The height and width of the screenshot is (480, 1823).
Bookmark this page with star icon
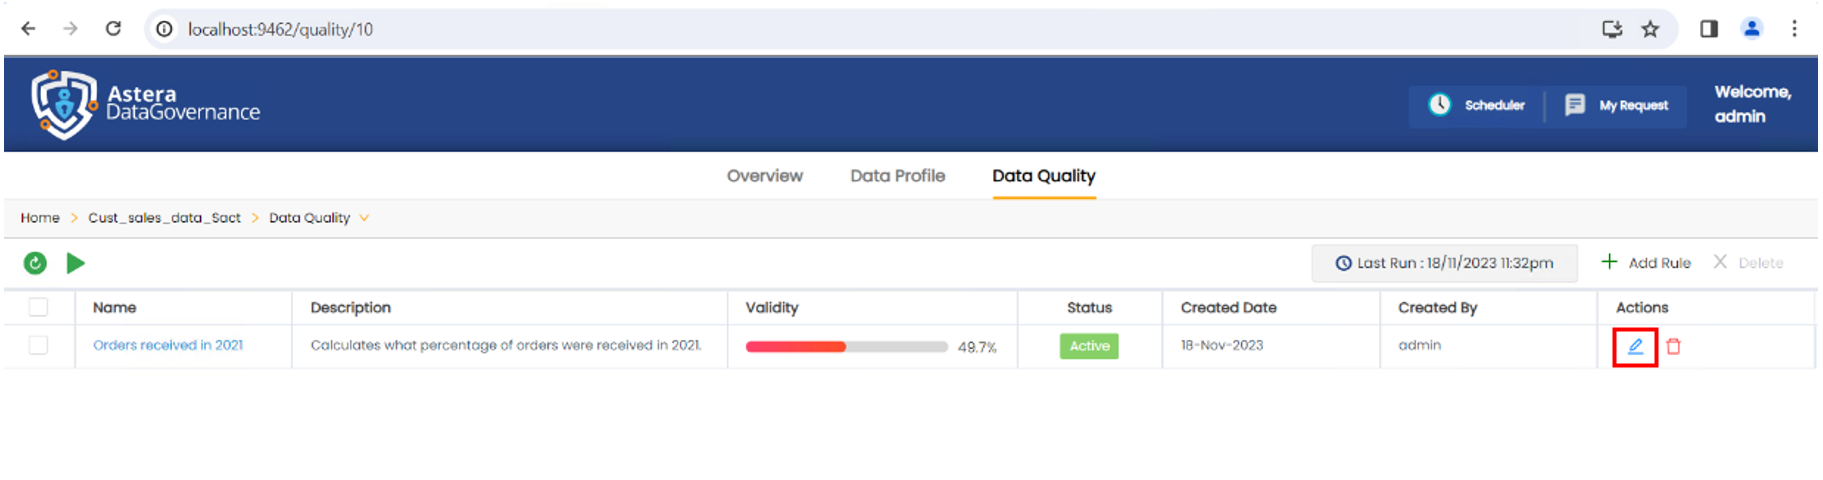1650,29
